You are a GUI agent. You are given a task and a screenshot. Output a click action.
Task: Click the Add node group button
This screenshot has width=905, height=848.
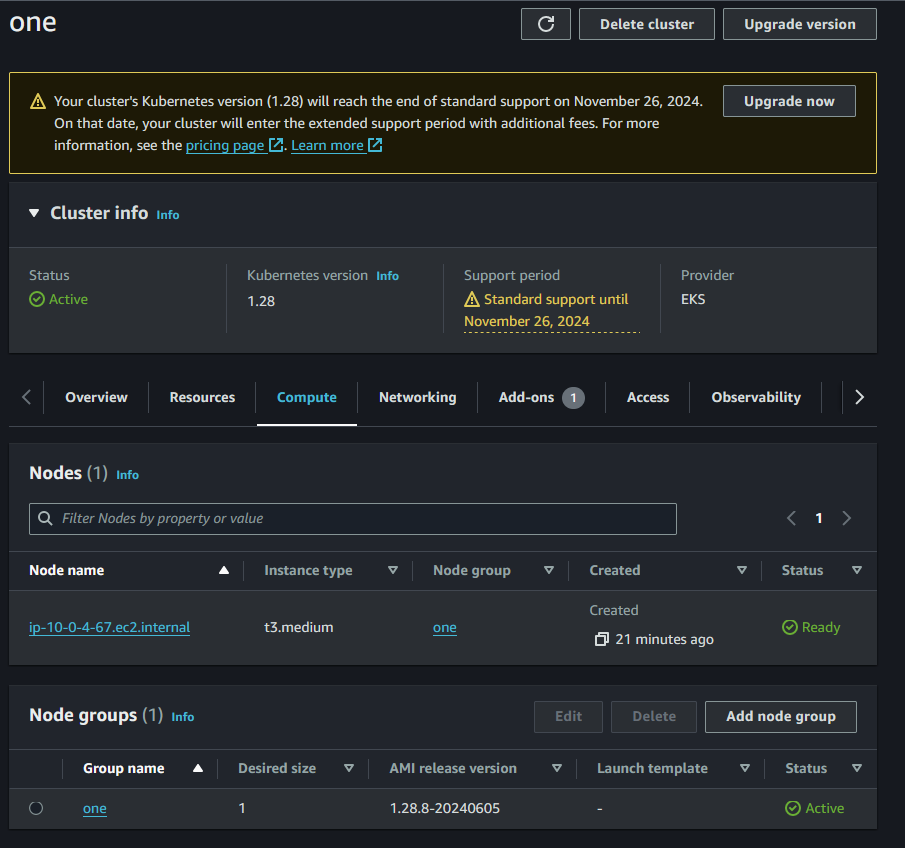(x=780, y=716)
